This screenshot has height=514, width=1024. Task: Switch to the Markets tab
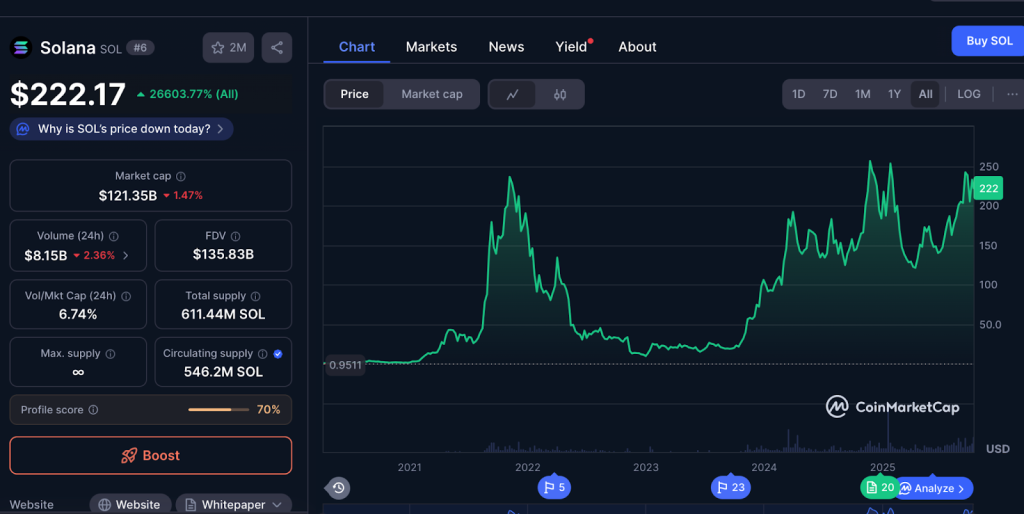pyautogui.click(x=431, y=47)
